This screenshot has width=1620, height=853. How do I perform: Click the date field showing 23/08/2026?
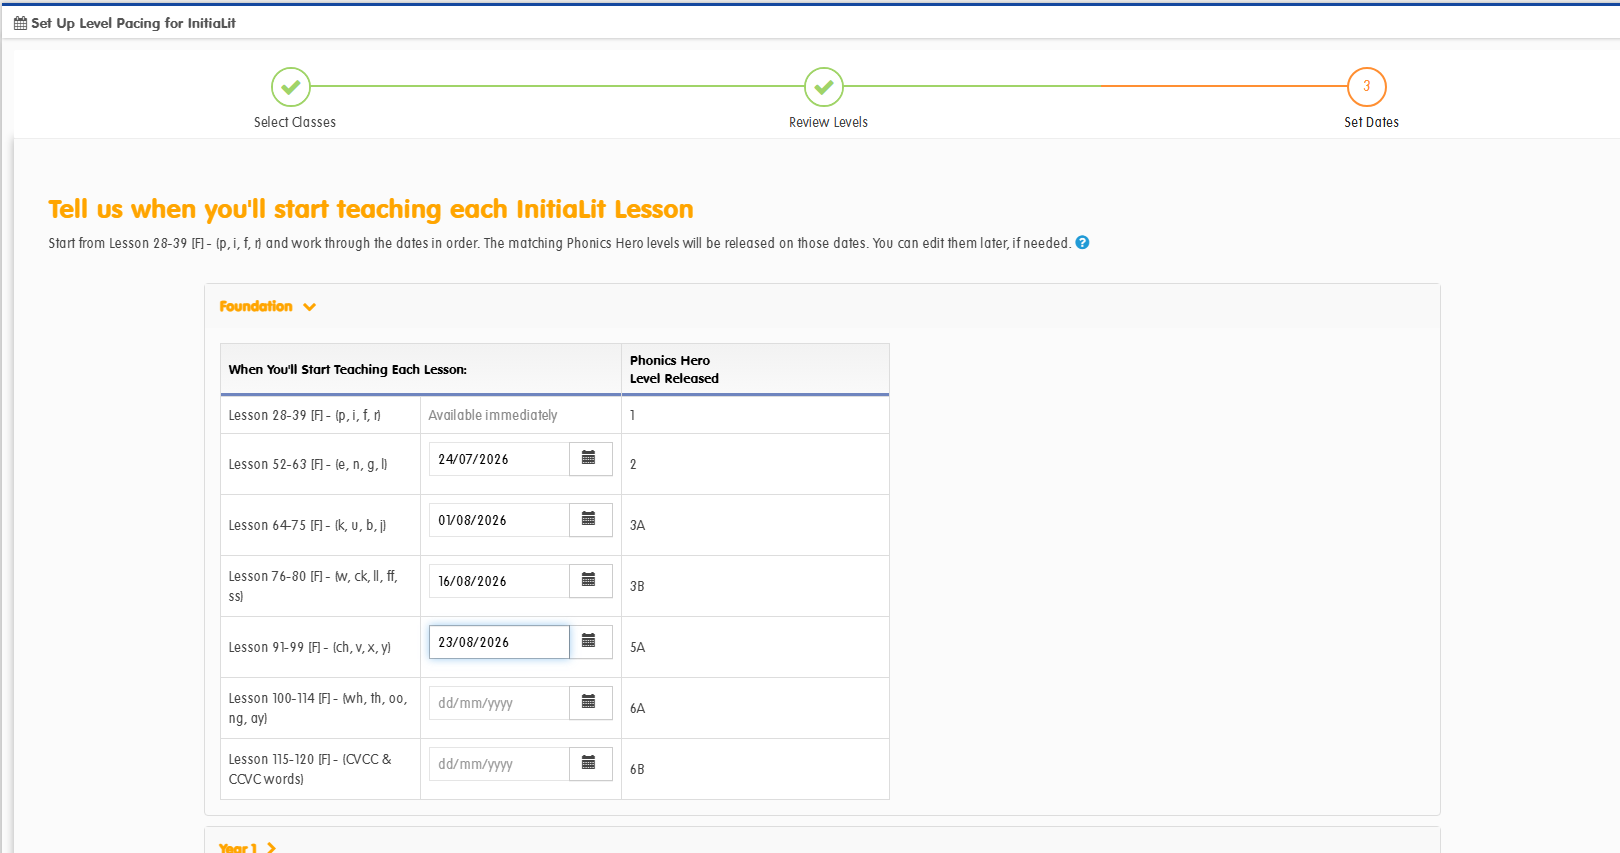[499, 642]
